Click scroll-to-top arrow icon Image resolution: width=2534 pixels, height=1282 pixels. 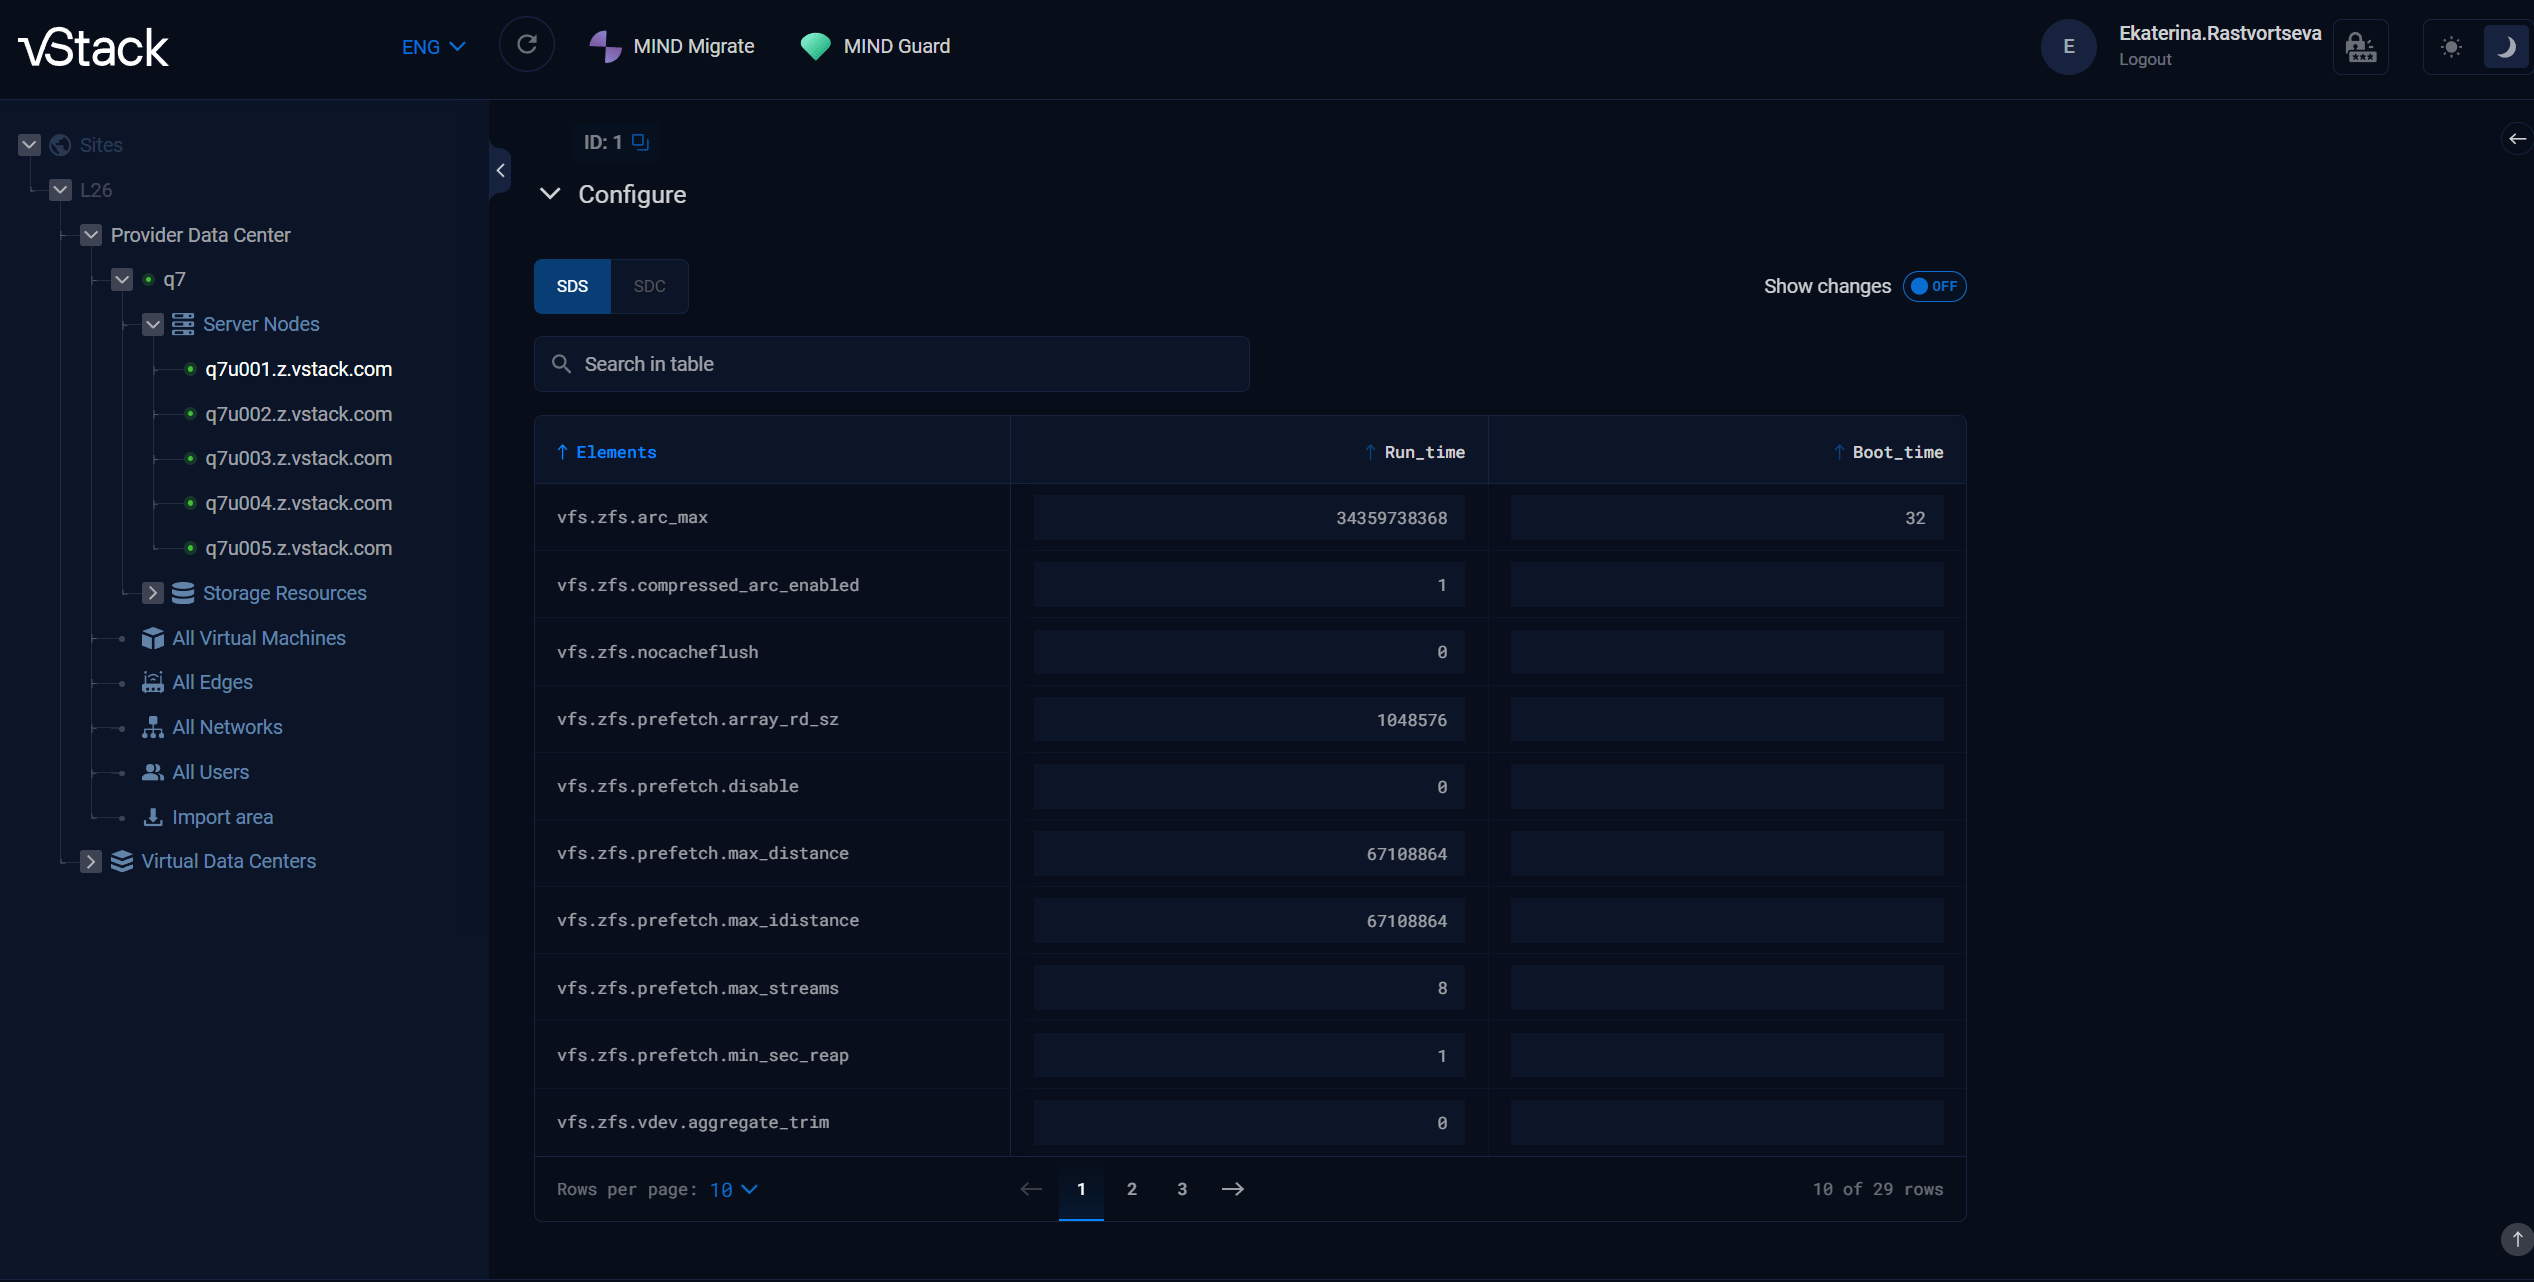[2517, 1239]
